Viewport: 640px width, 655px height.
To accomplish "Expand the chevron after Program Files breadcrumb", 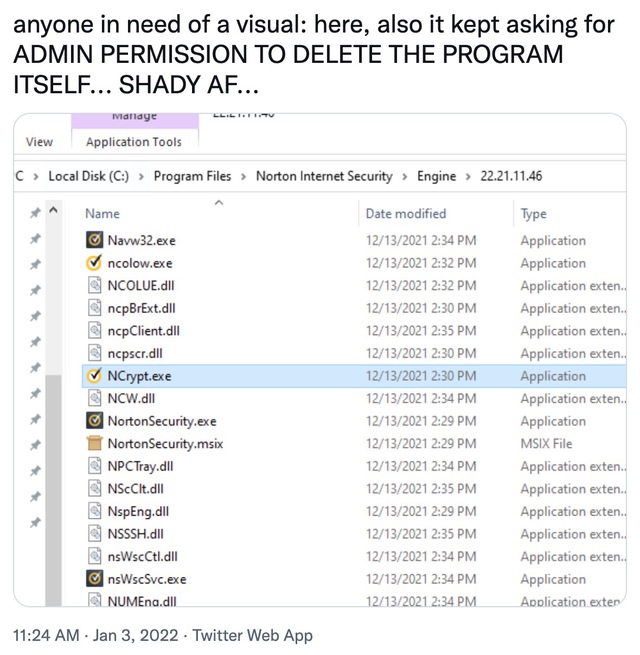I will [x=243, y=176].
